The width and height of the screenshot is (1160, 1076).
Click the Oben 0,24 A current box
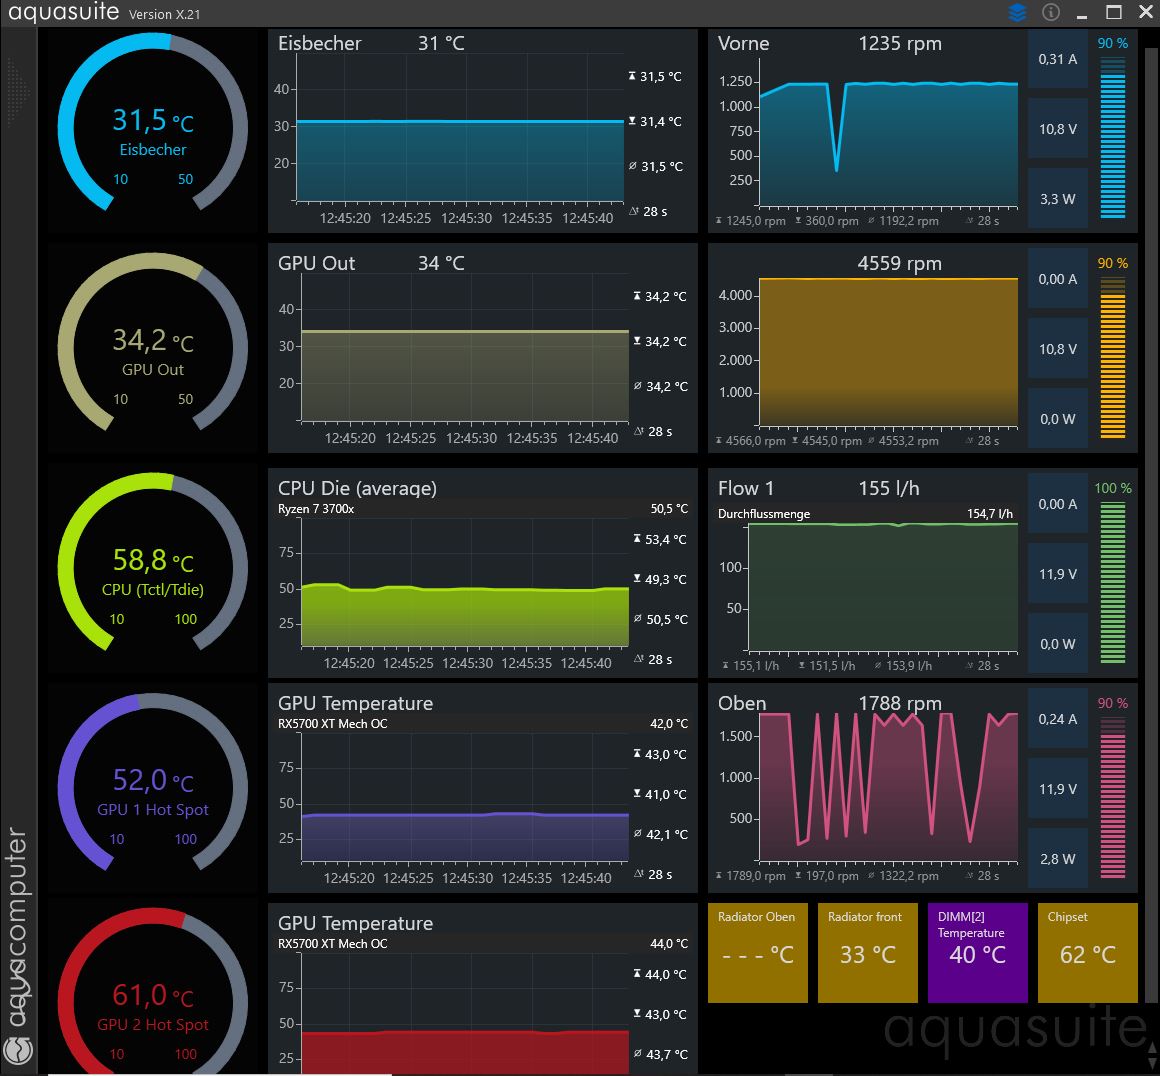[1058, 719]
